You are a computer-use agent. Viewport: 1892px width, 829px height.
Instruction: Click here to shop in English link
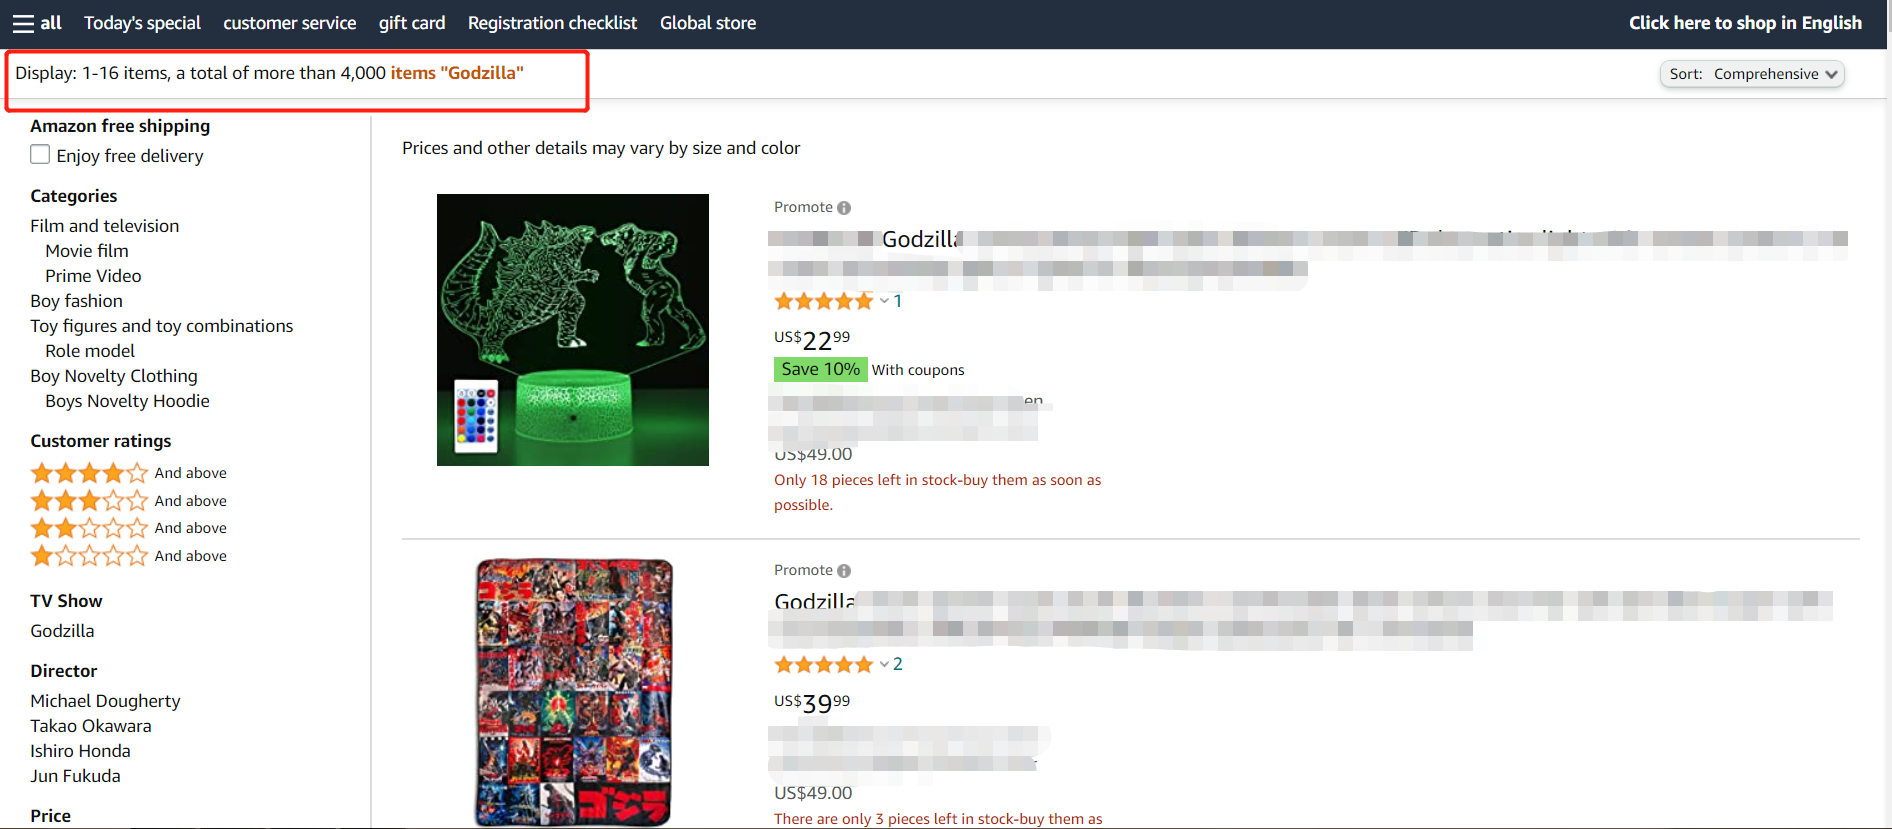(x=1745, y=23)
